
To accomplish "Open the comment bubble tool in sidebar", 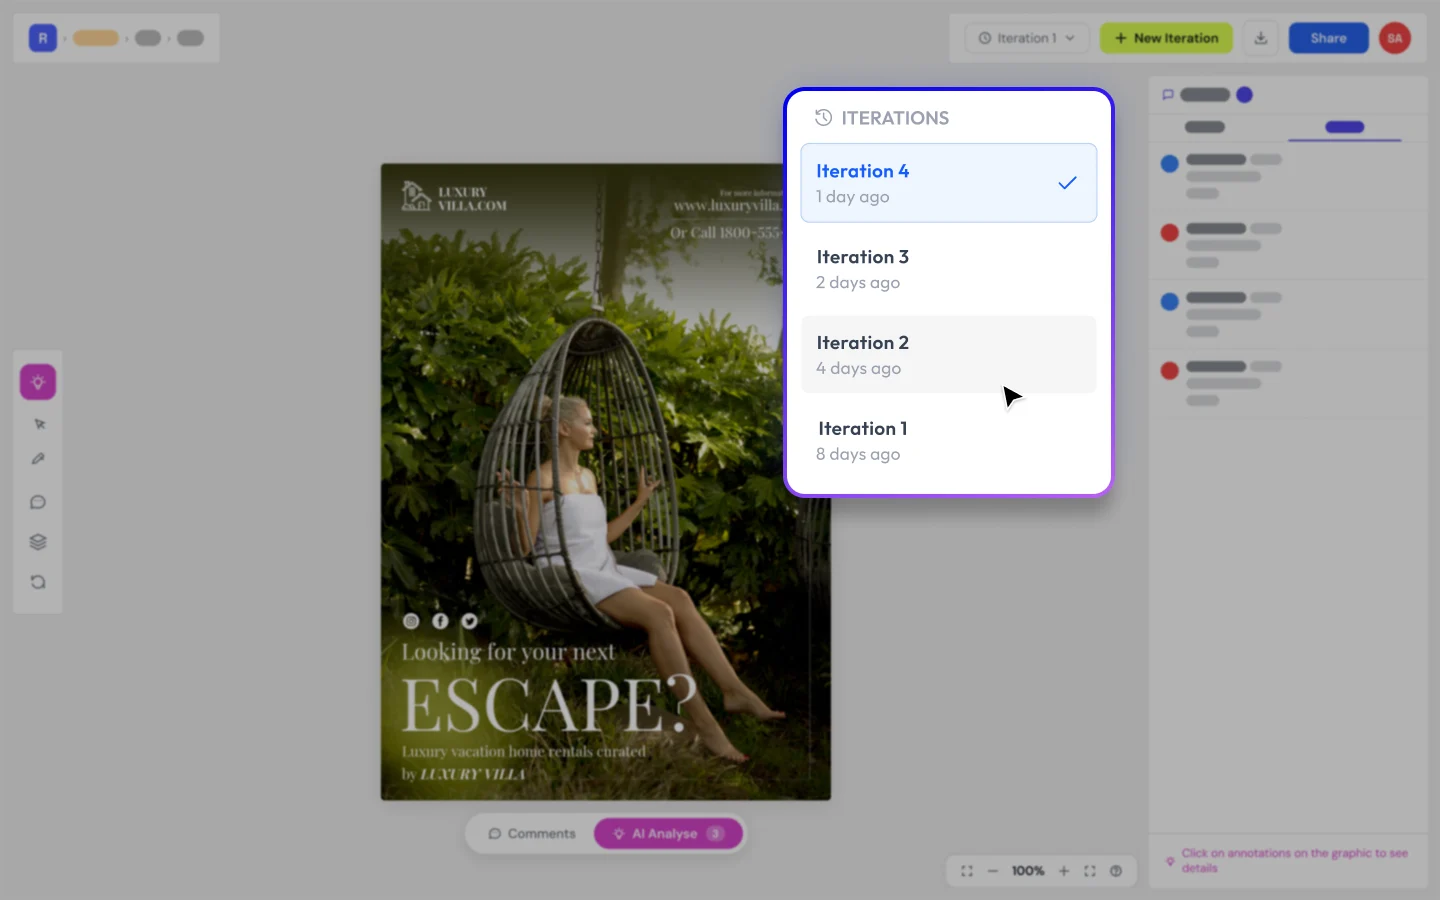I will point(38,502).
